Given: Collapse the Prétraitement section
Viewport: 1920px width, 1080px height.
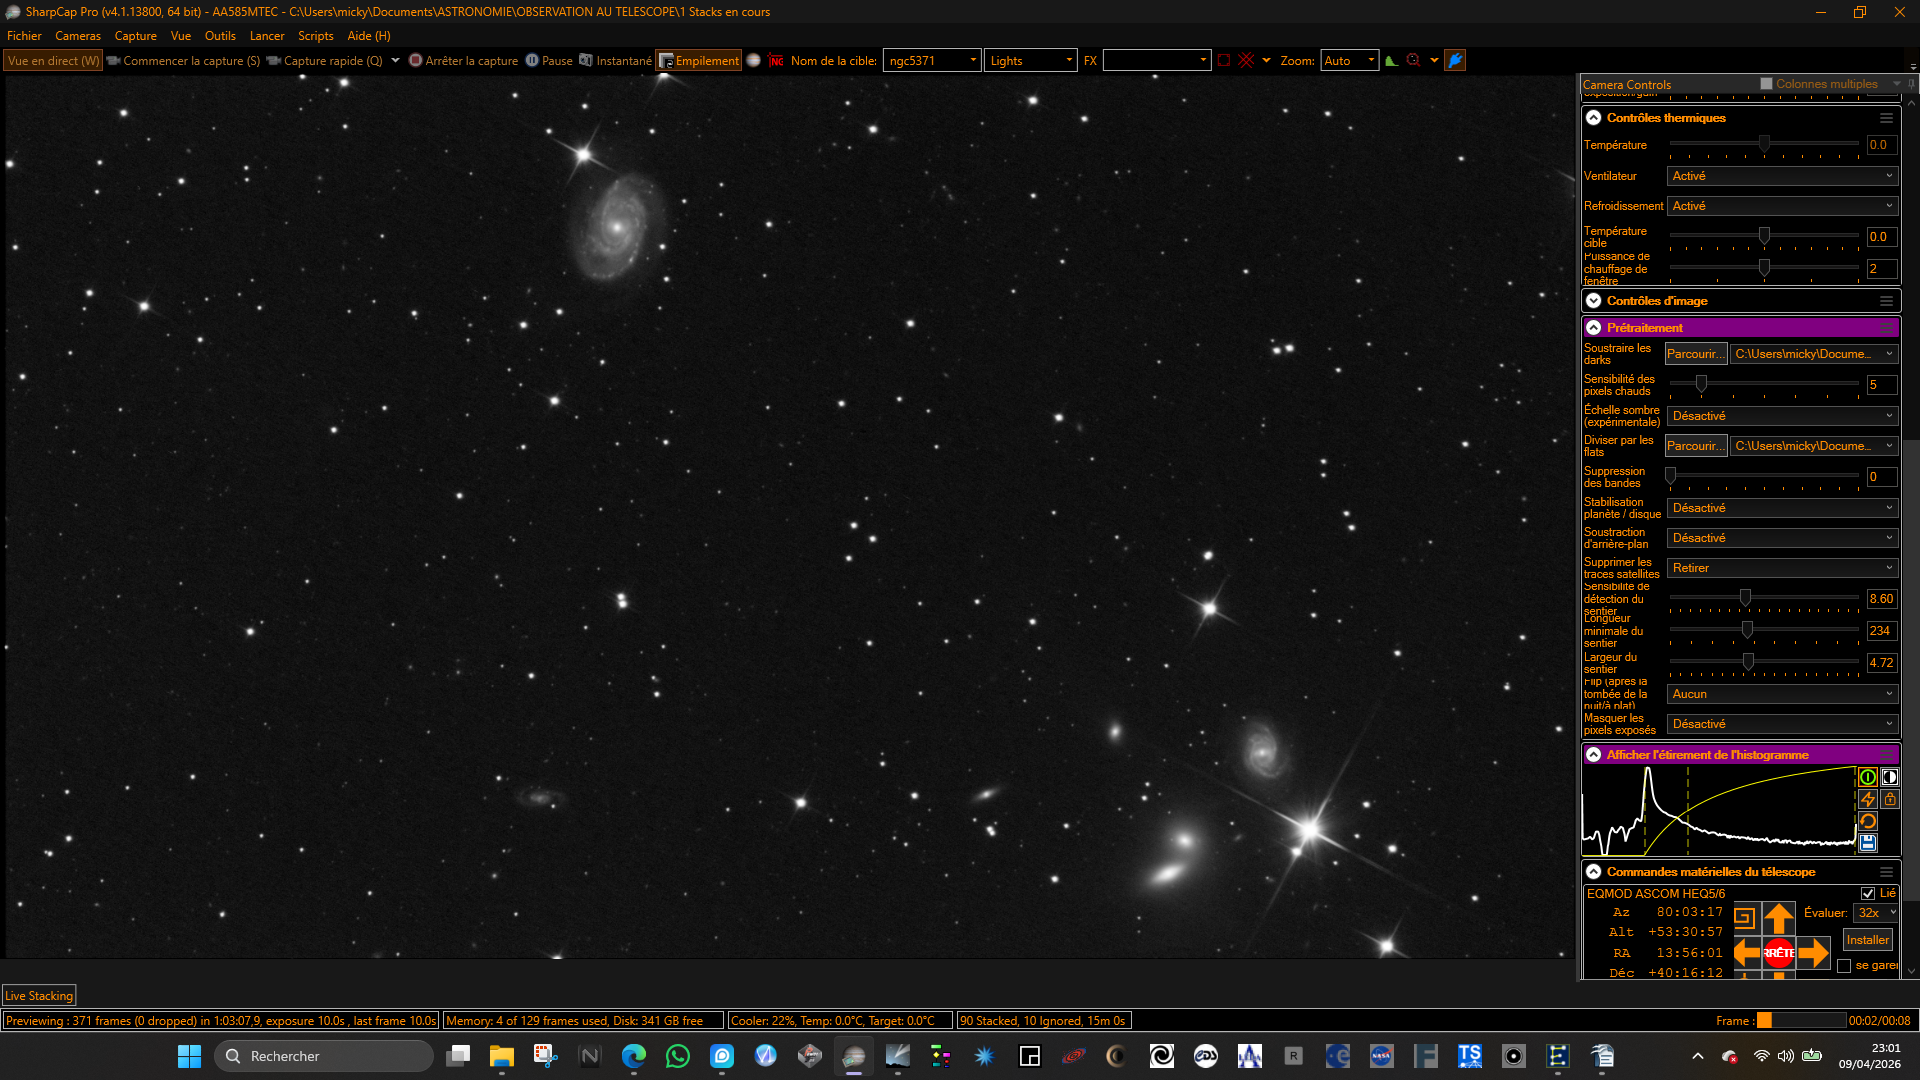Looking at the screenshot, I should click(1593, 328).
